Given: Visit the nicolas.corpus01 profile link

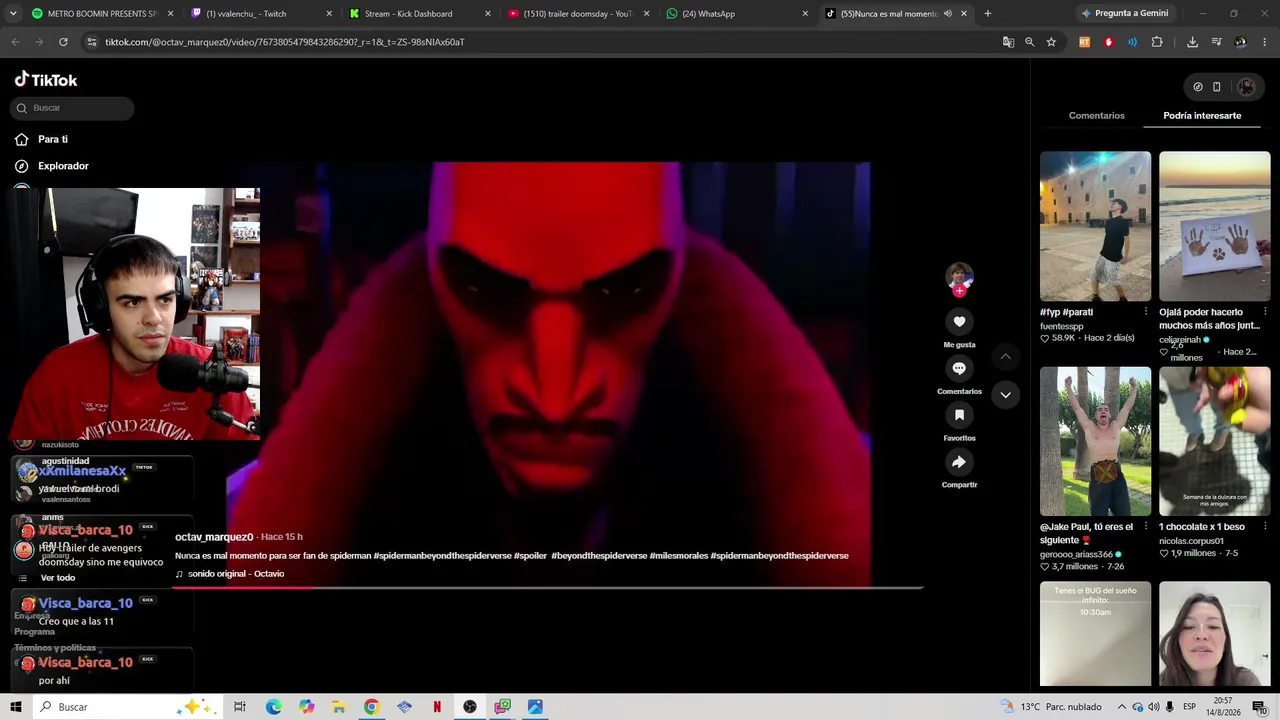Looking at the screenshot, I should click(x=1191, y=541).
